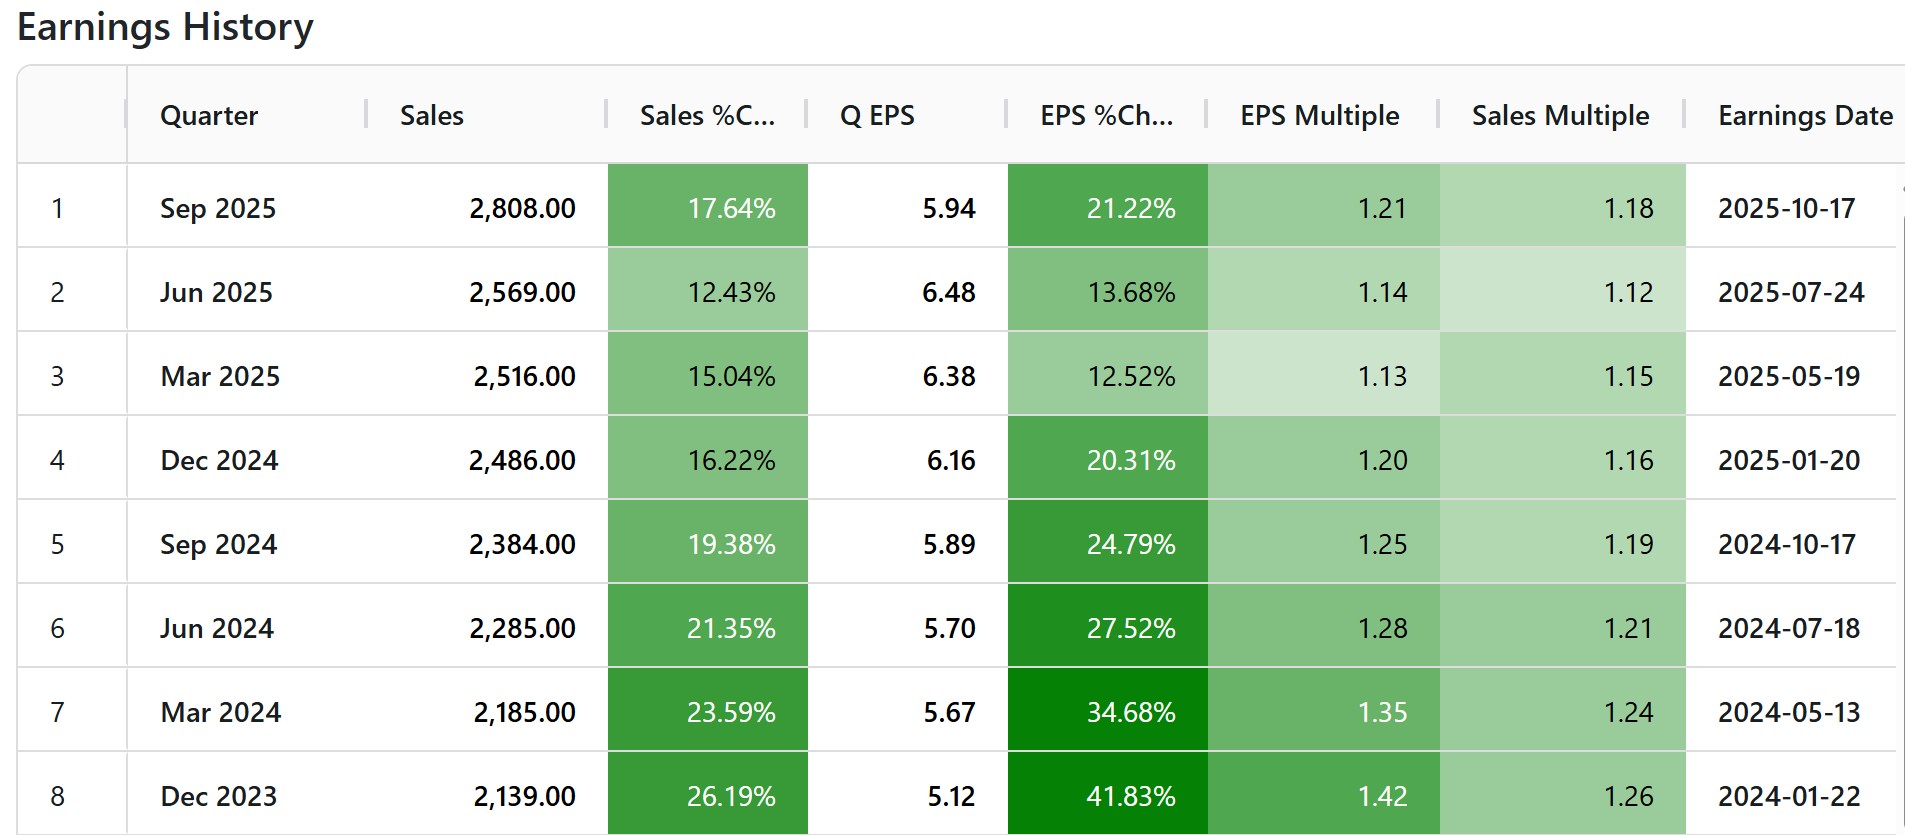The width and height of the screenshot is (1905, 835).
Task: Sort by the Sales Multiple column
Action: coord(1560,115)
